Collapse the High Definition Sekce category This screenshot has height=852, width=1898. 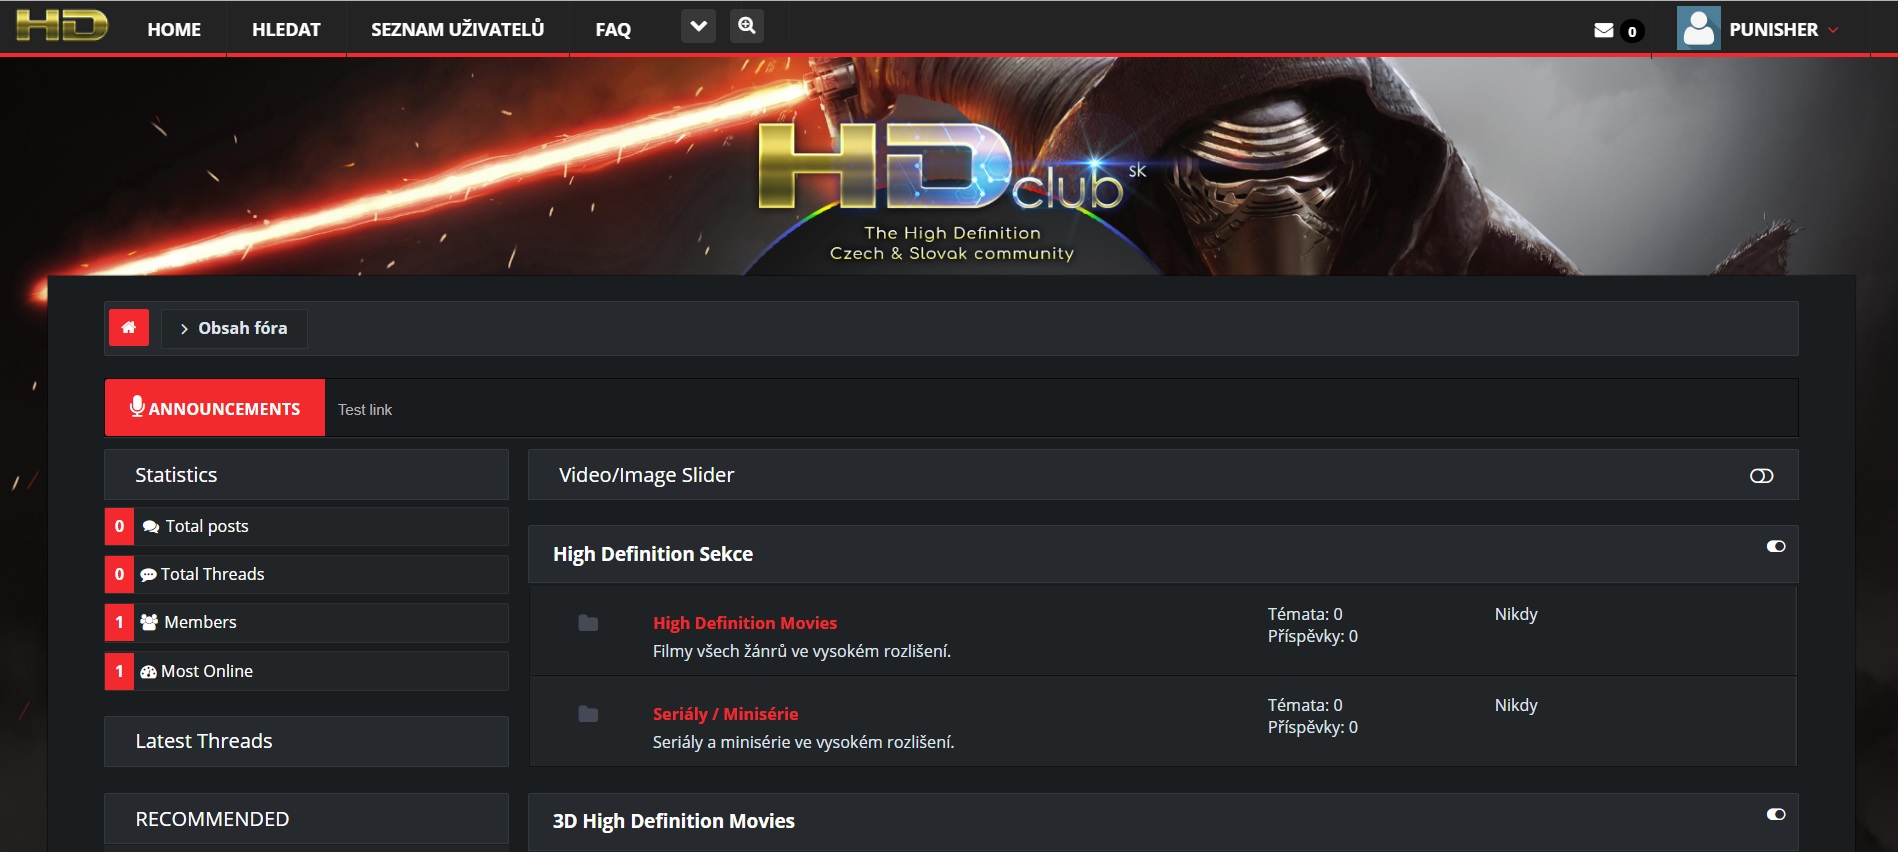(1776, 546)
